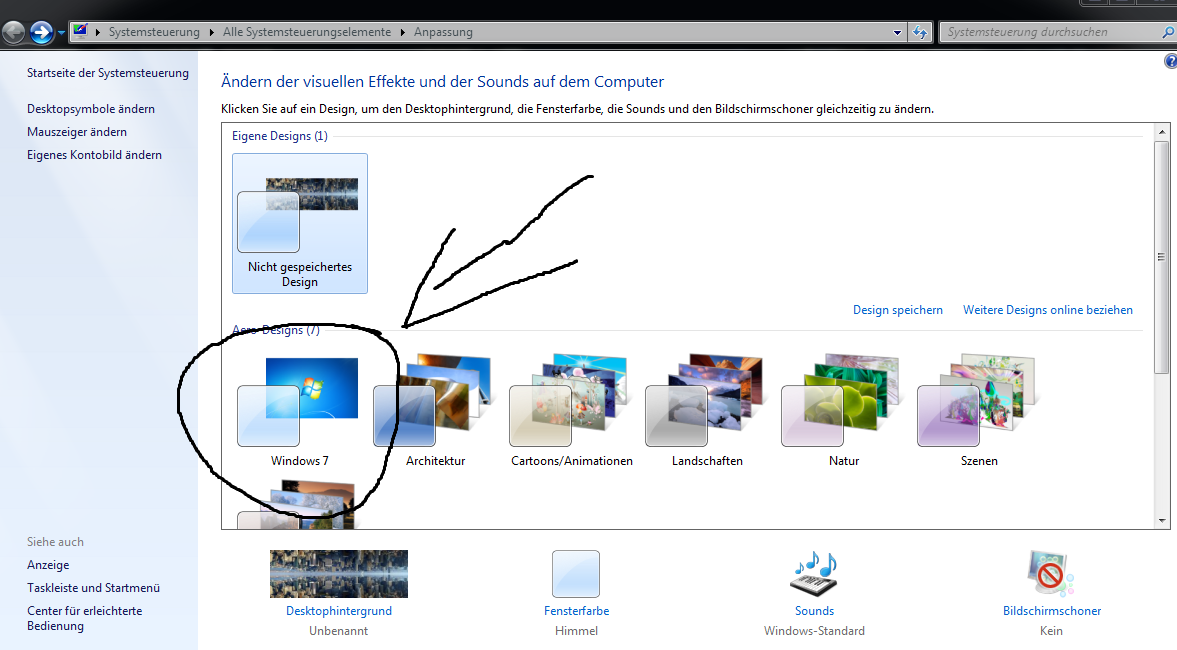Open Mauszeiger ändern
Image resolution: width=1177 pixels, height=650 pixels.
point(77,132)
